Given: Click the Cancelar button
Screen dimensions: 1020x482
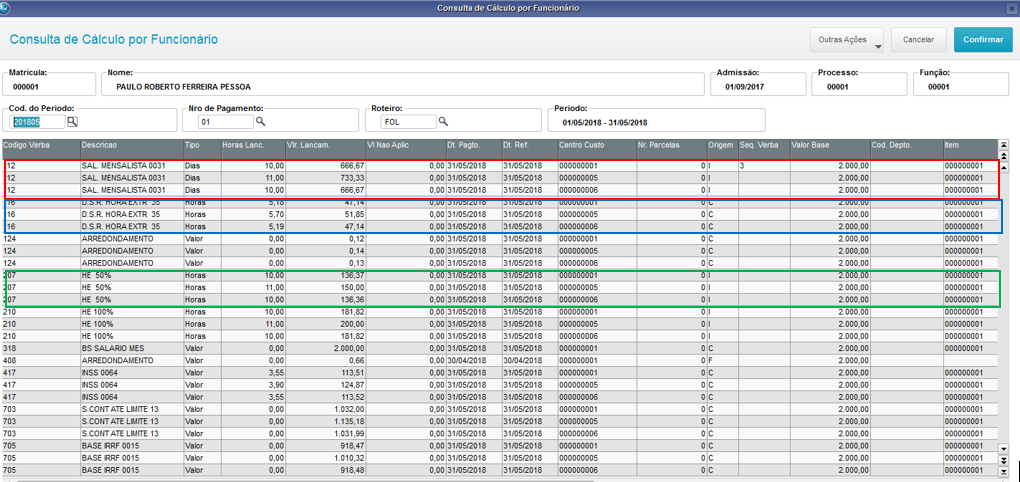Looking at the screenshot, I should click(919, 40).
